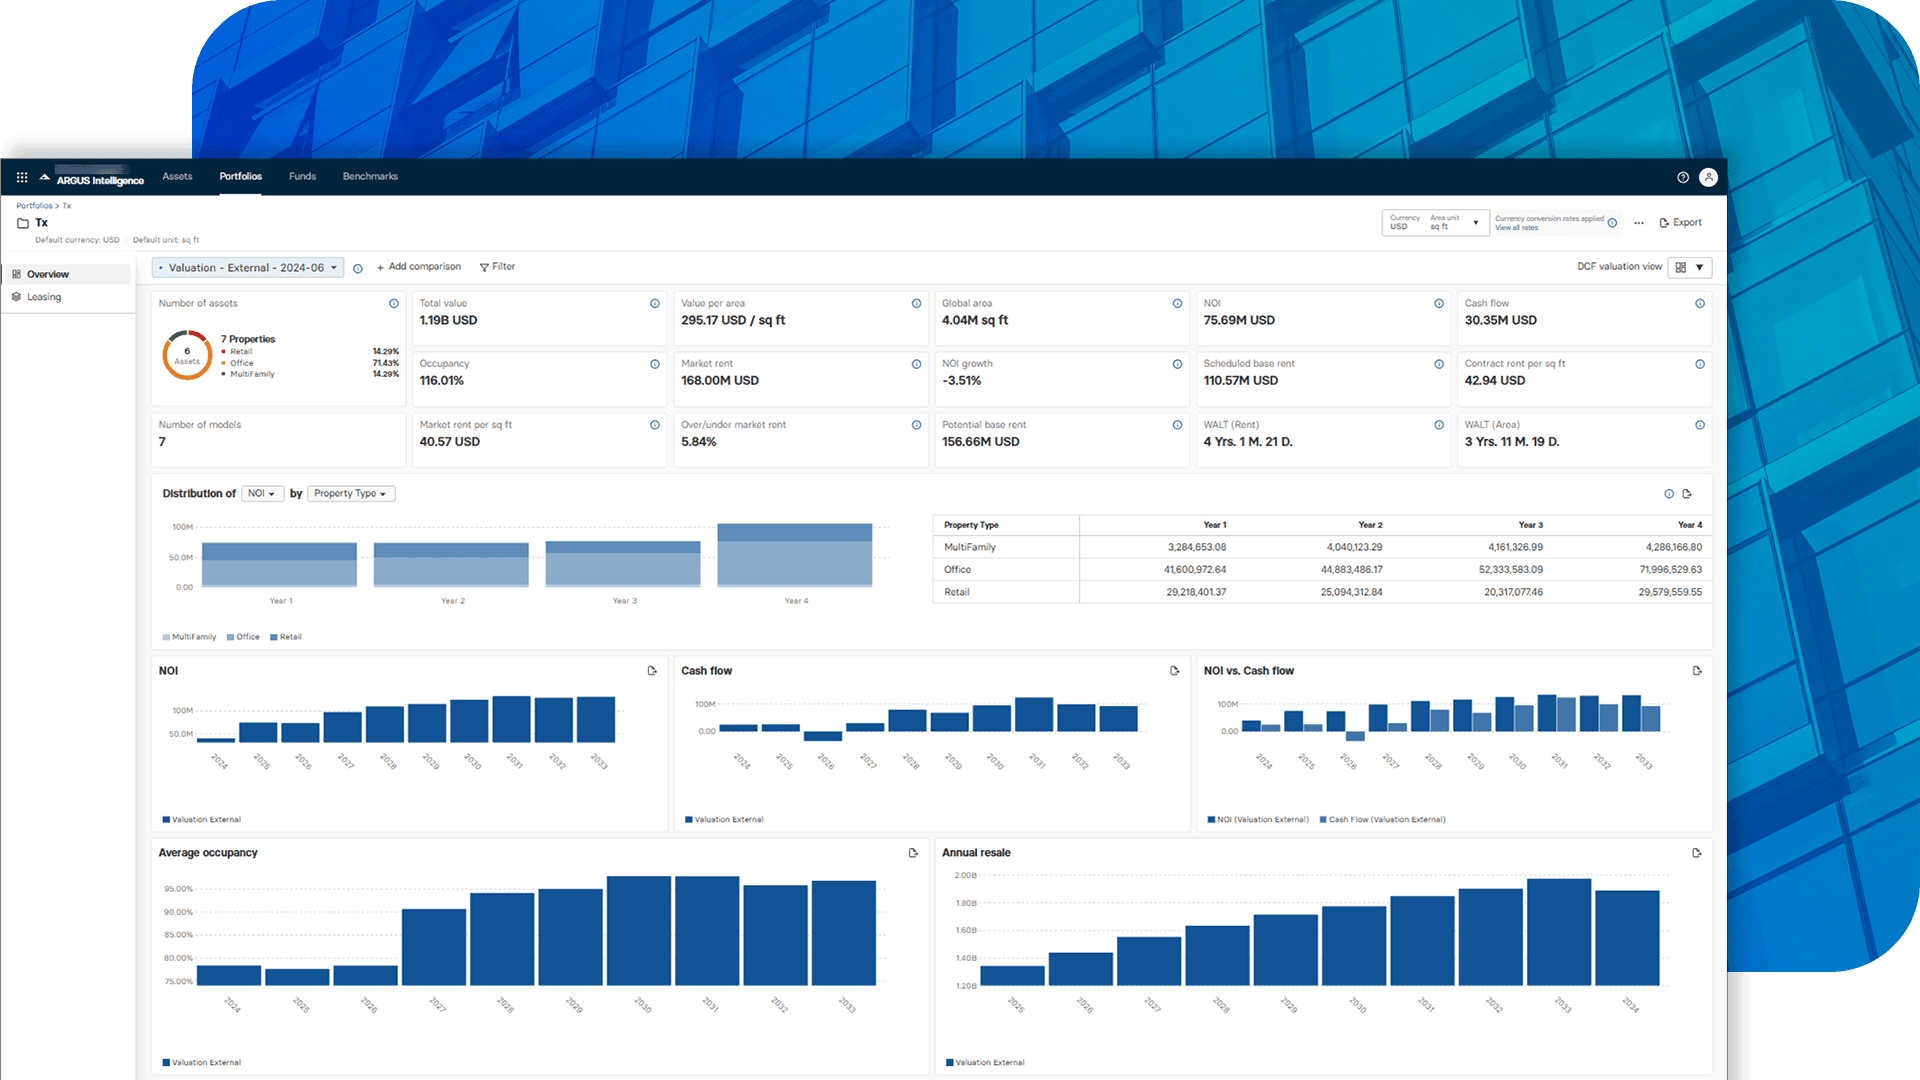Viewport: 1920px width, 1080px height.
Task: Click the export icon on the Cash flow chart
Action: [1174, 671]
